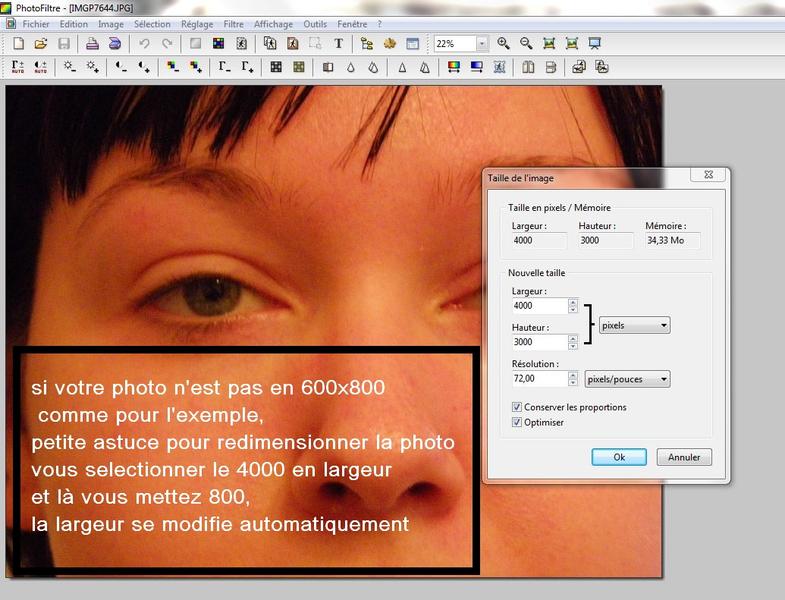The width and height of the screenshot is (785, 600).
Task: Select the Text tool T icon
Action: [x=338, y=44]
